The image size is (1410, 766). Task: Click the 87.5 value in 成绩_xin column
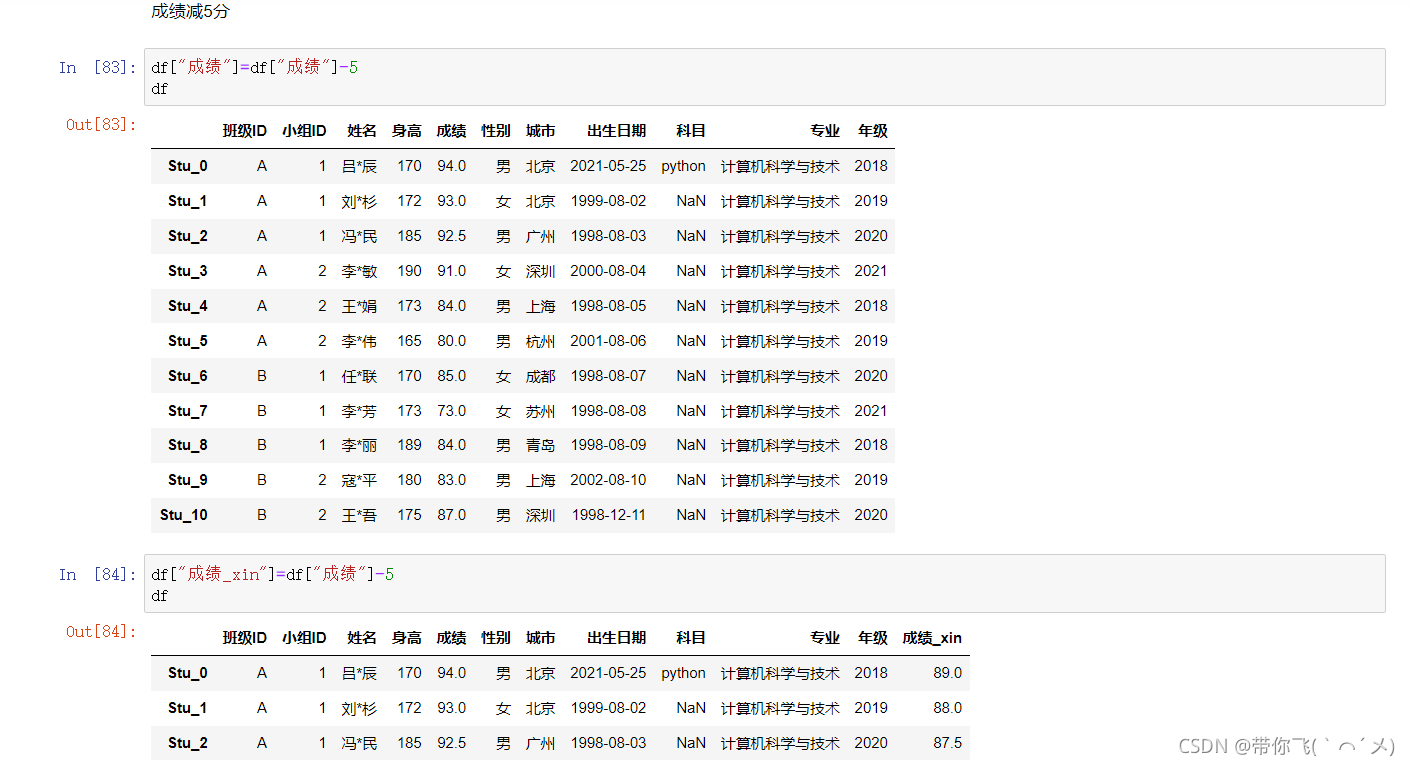pos(947,743)
